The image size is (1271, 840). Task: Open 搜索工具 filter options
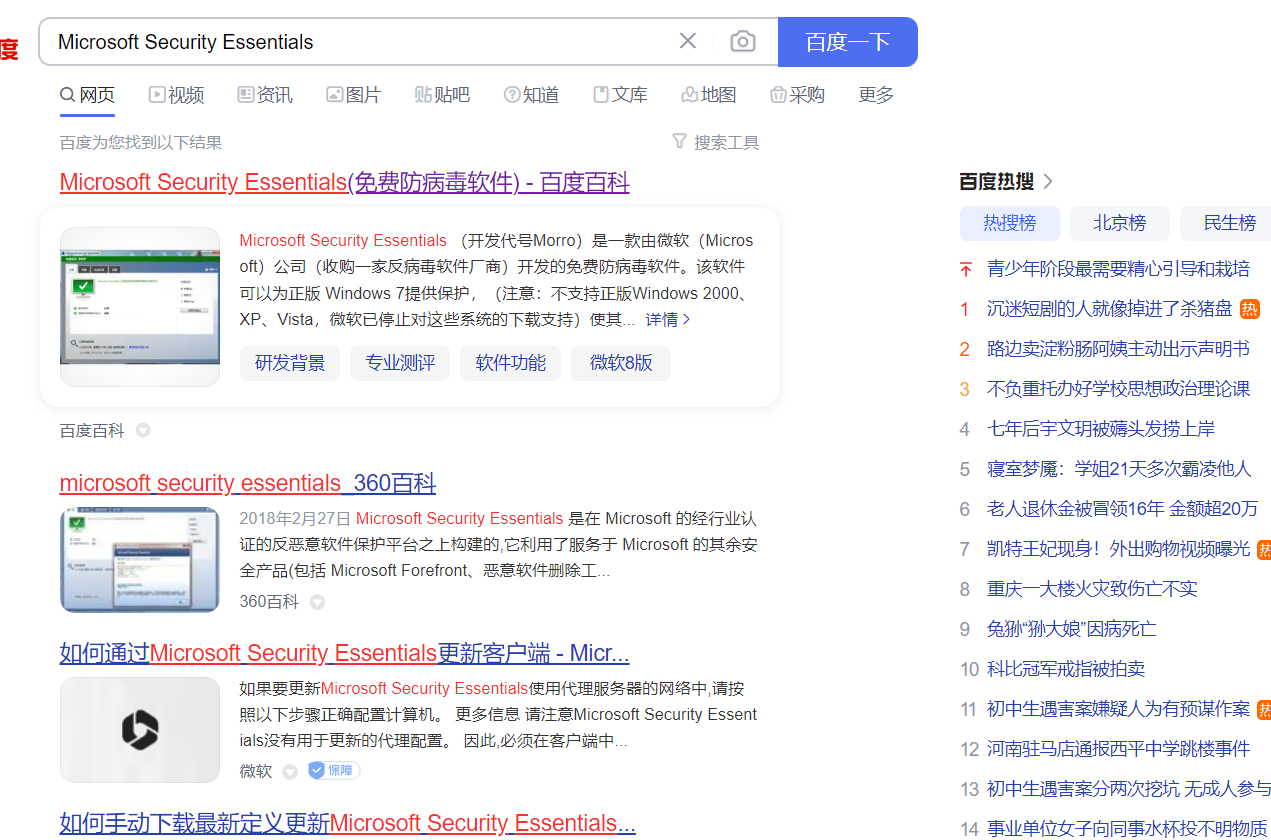(716, 143)
